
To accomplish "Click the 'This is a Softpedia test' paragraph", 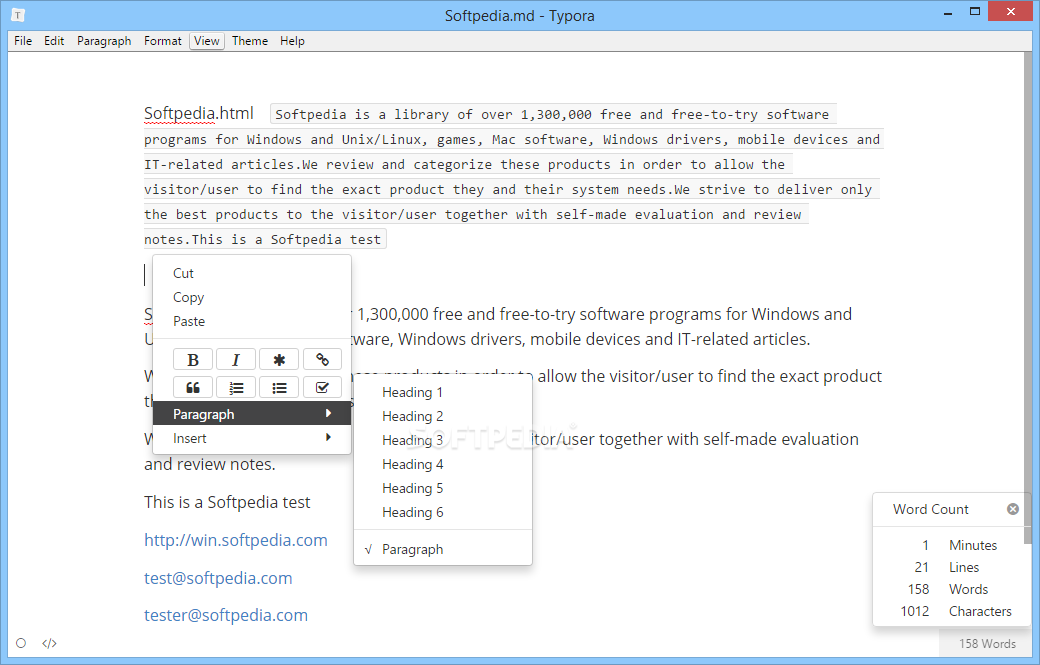I will coord(227,503).
